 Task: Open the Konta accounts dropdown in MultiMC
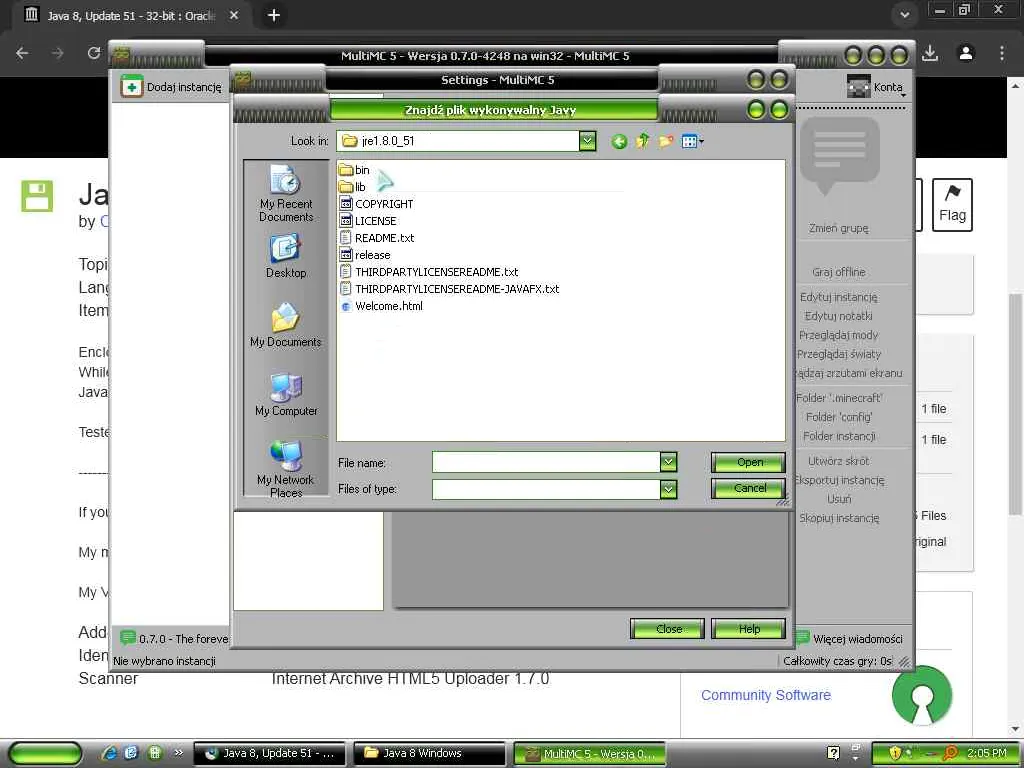tap(876, 86)
